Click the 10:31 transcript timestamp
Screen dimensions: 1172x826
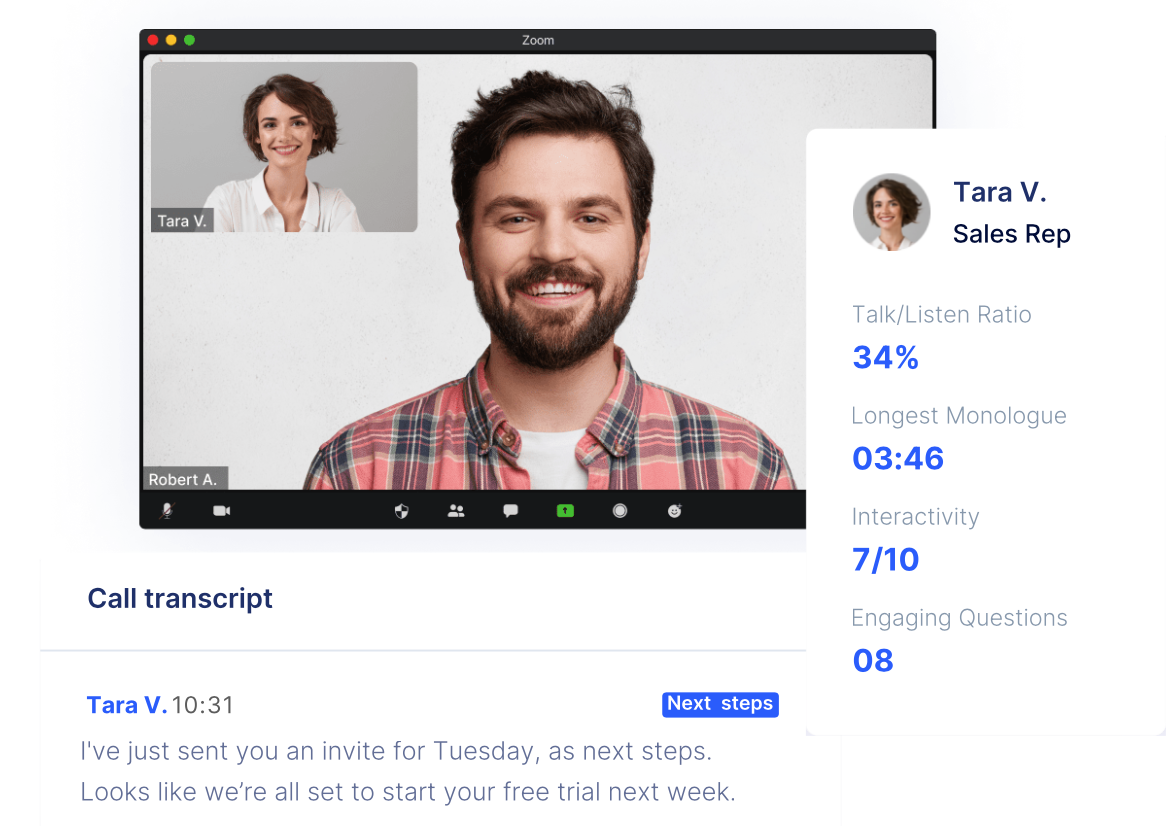coord(203,705)
